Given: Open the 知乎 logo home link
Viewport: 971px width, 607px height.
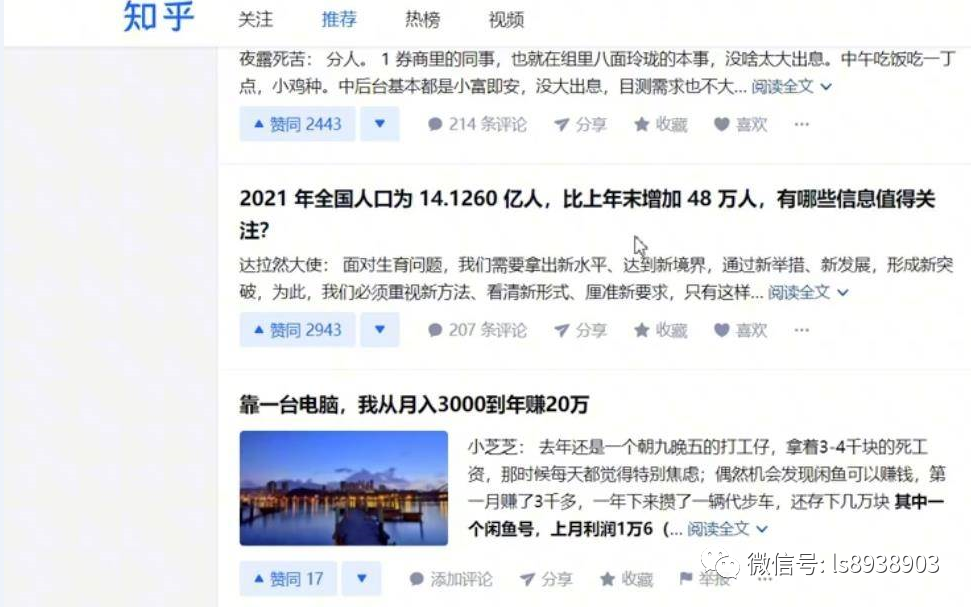Looking at the screenshot, I should coord(159,16).
